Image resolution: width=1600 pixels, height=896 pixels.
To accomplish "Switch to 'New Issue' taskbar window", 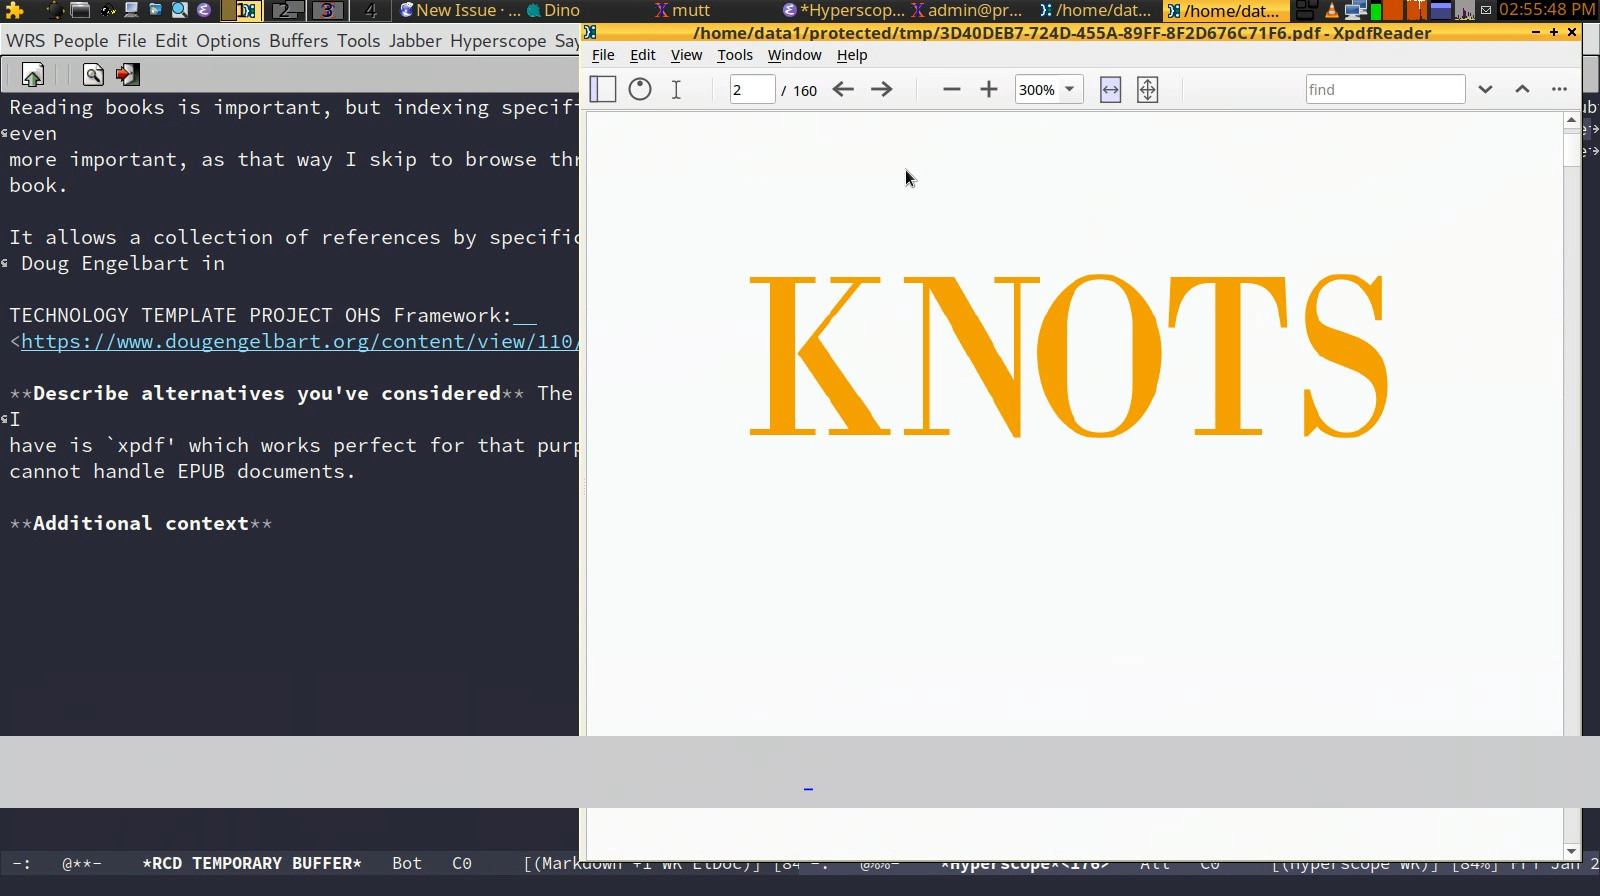I will pyautogui.click(x=459, y=11).
